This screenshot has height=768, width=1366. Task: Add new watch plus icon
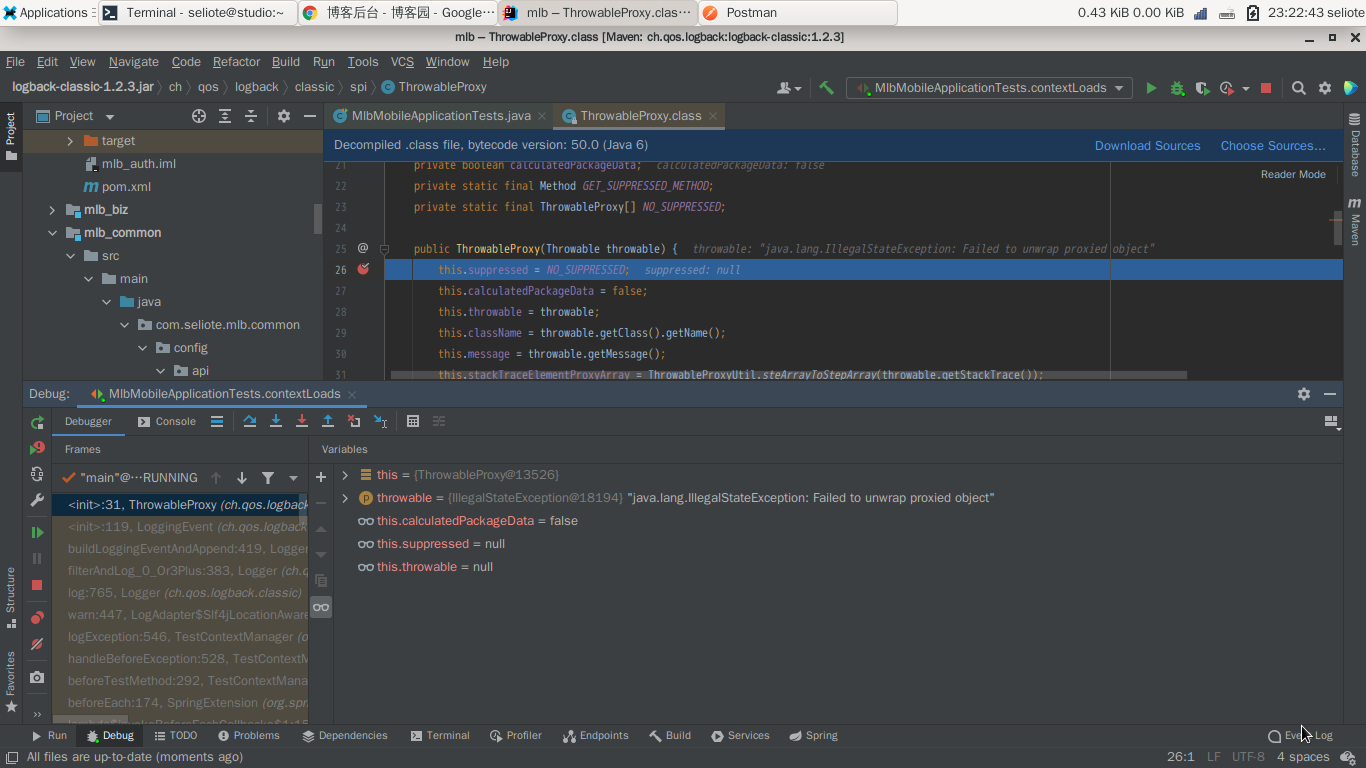pyautogui.click(x=321, y=477)
